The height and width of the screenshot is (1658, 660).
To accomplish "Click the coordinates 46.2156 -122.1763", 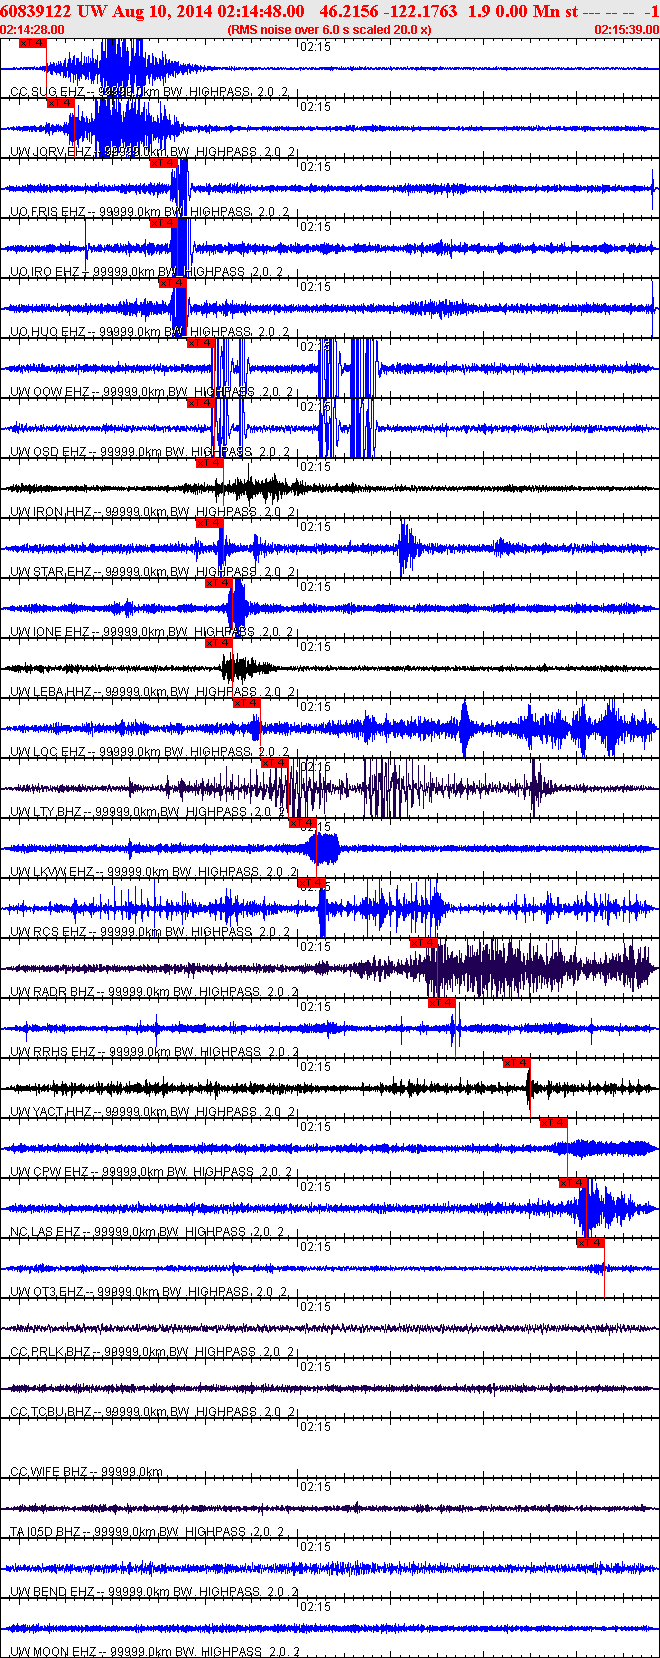I will [x=388, y=11].
